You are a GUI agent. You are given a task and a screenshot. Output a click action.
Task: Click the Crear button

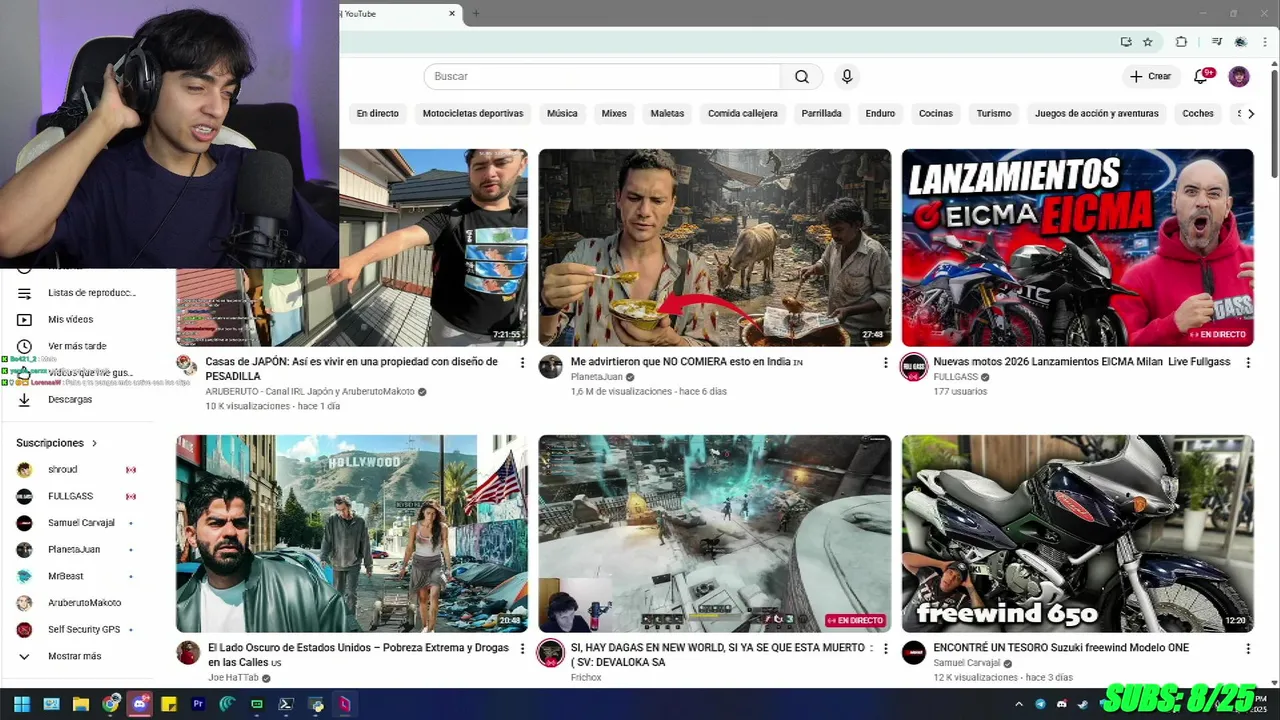(x=1151, y=77)
